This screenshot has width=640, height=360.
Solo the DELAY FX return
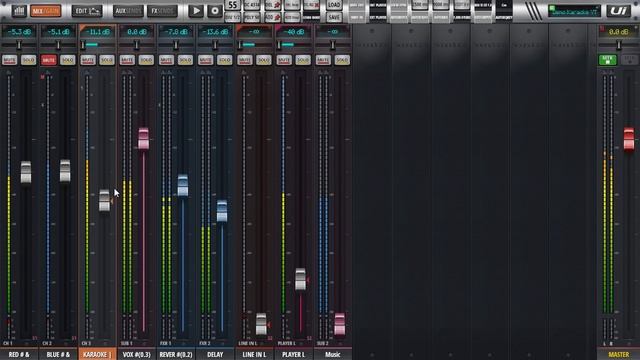point(224,60)
